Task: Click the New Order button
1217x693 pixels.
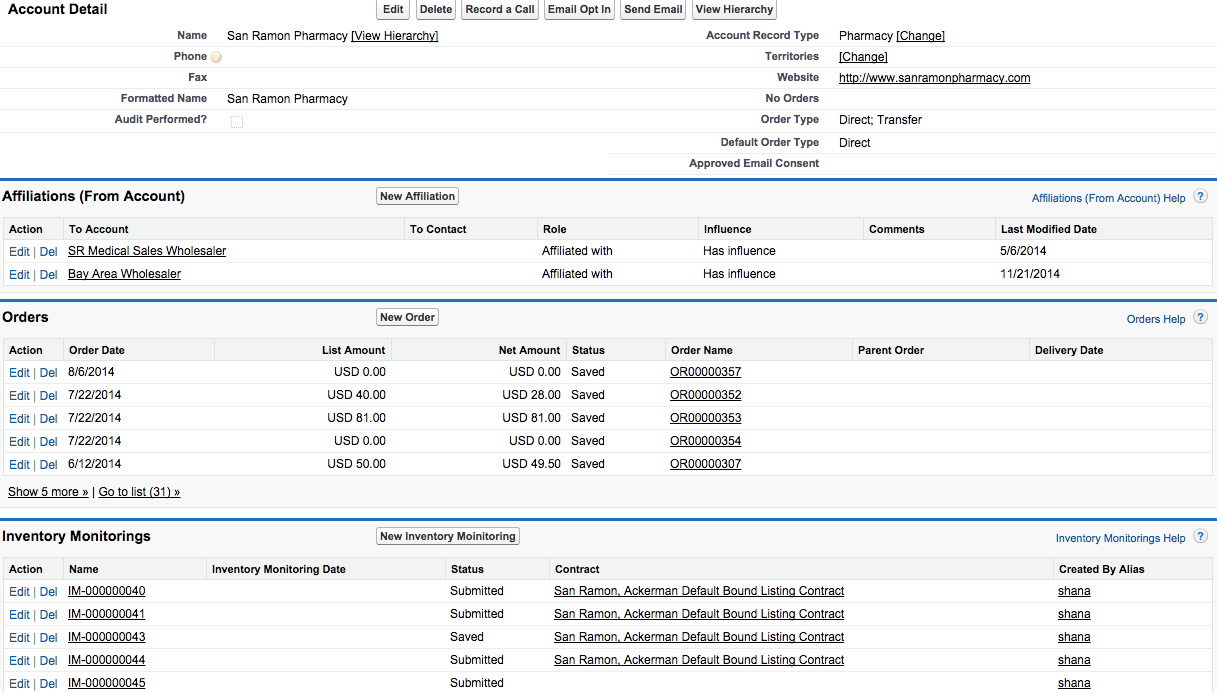Action: pyautogui.click(x=407, y=317)
